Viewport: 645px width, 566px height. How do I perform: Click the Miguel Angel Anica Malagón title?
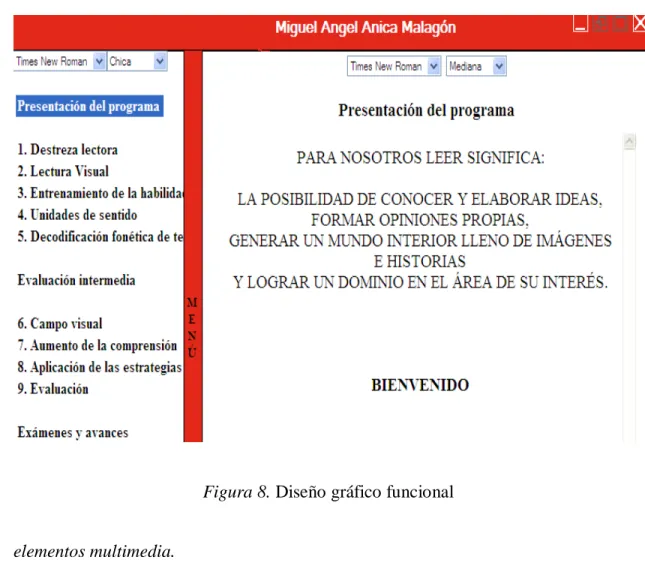click(365, 28)
